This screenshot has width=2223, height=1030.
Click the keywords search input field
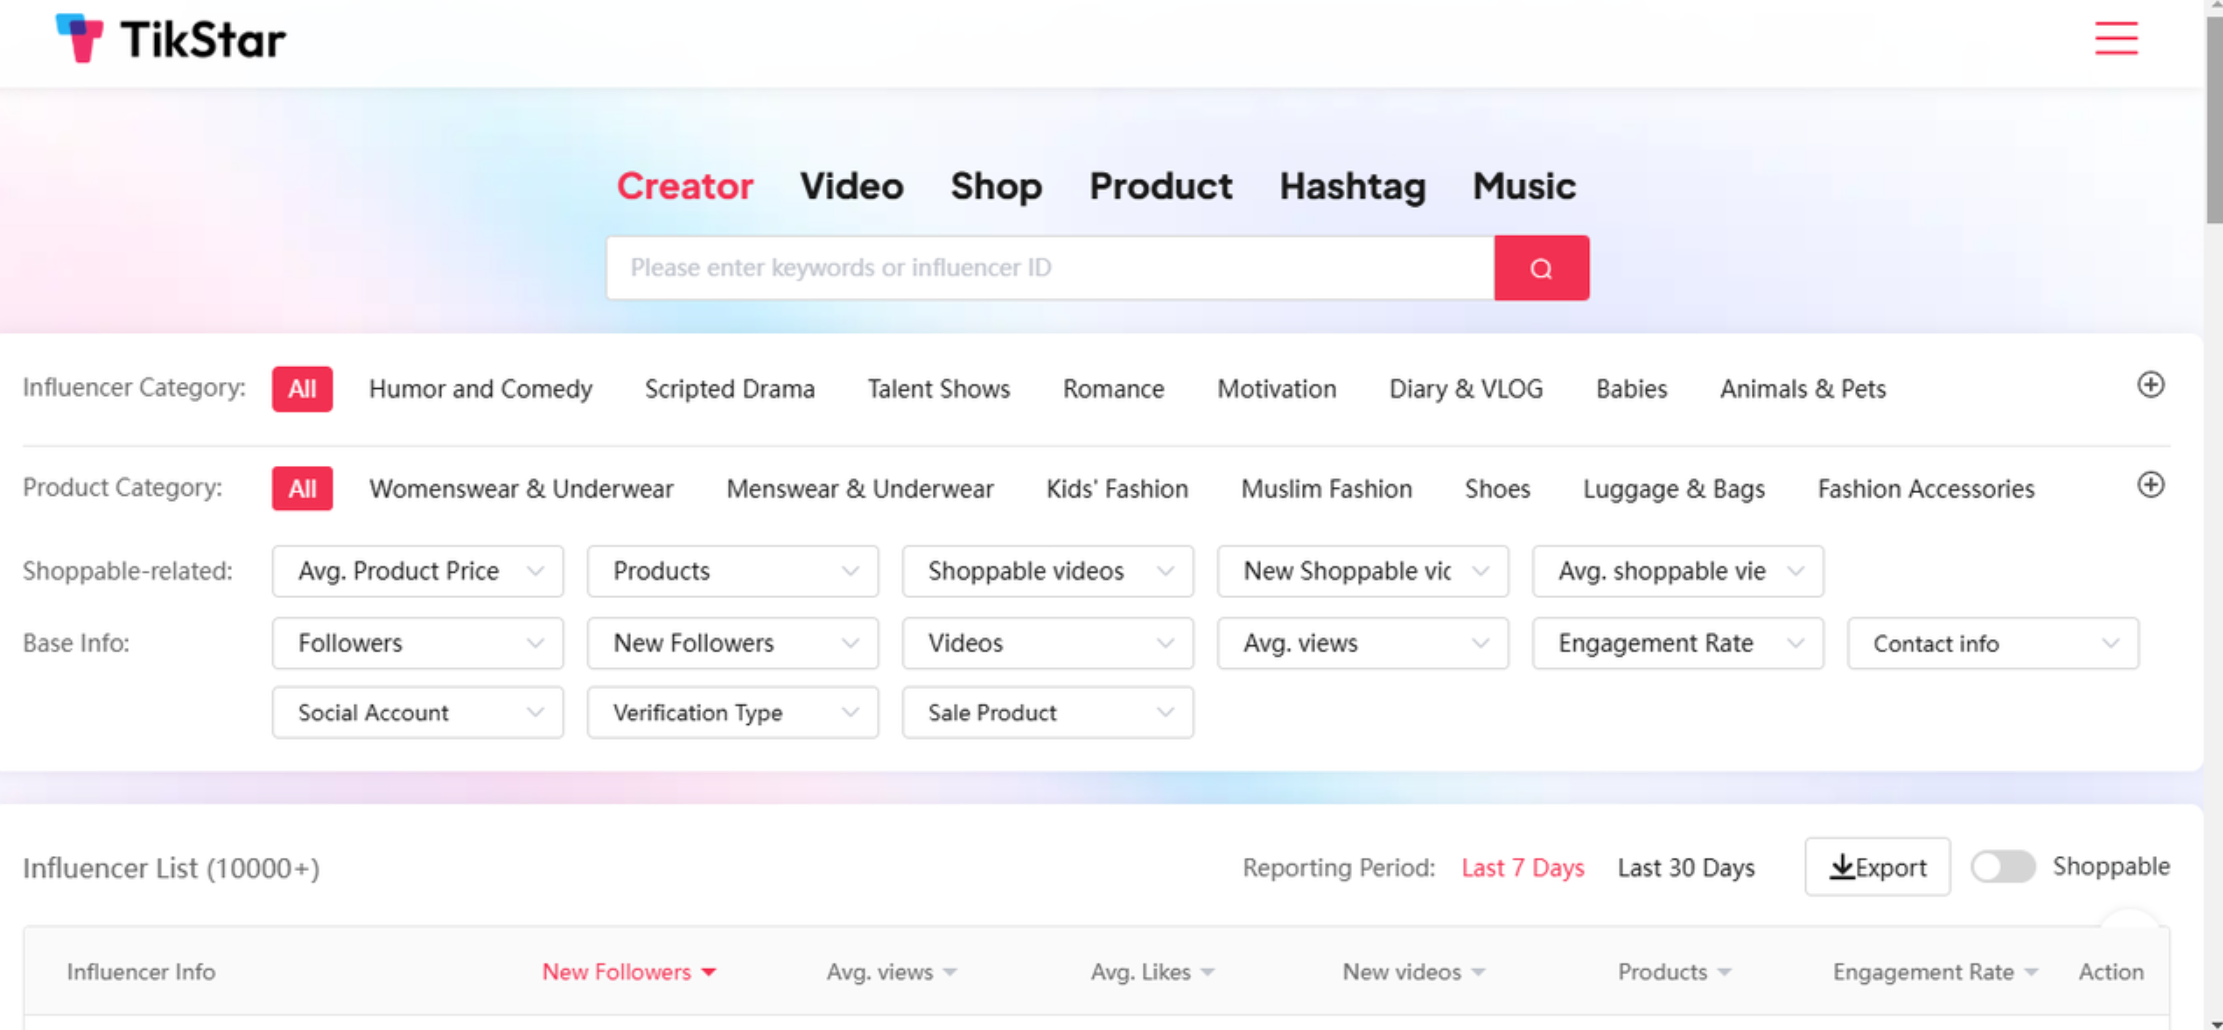1050,267
